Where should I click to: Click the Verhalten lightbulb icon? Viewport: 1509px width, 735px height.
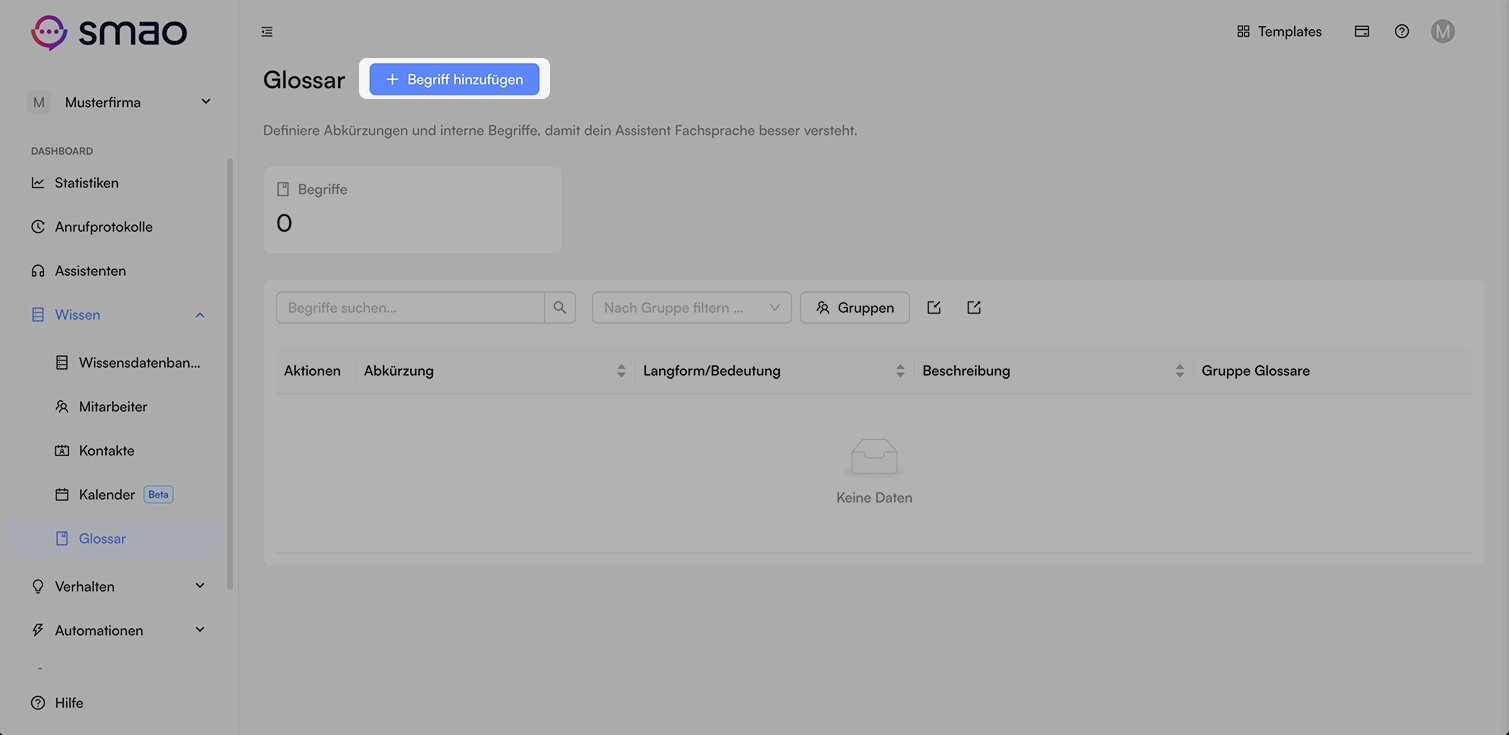click(38, 587)
